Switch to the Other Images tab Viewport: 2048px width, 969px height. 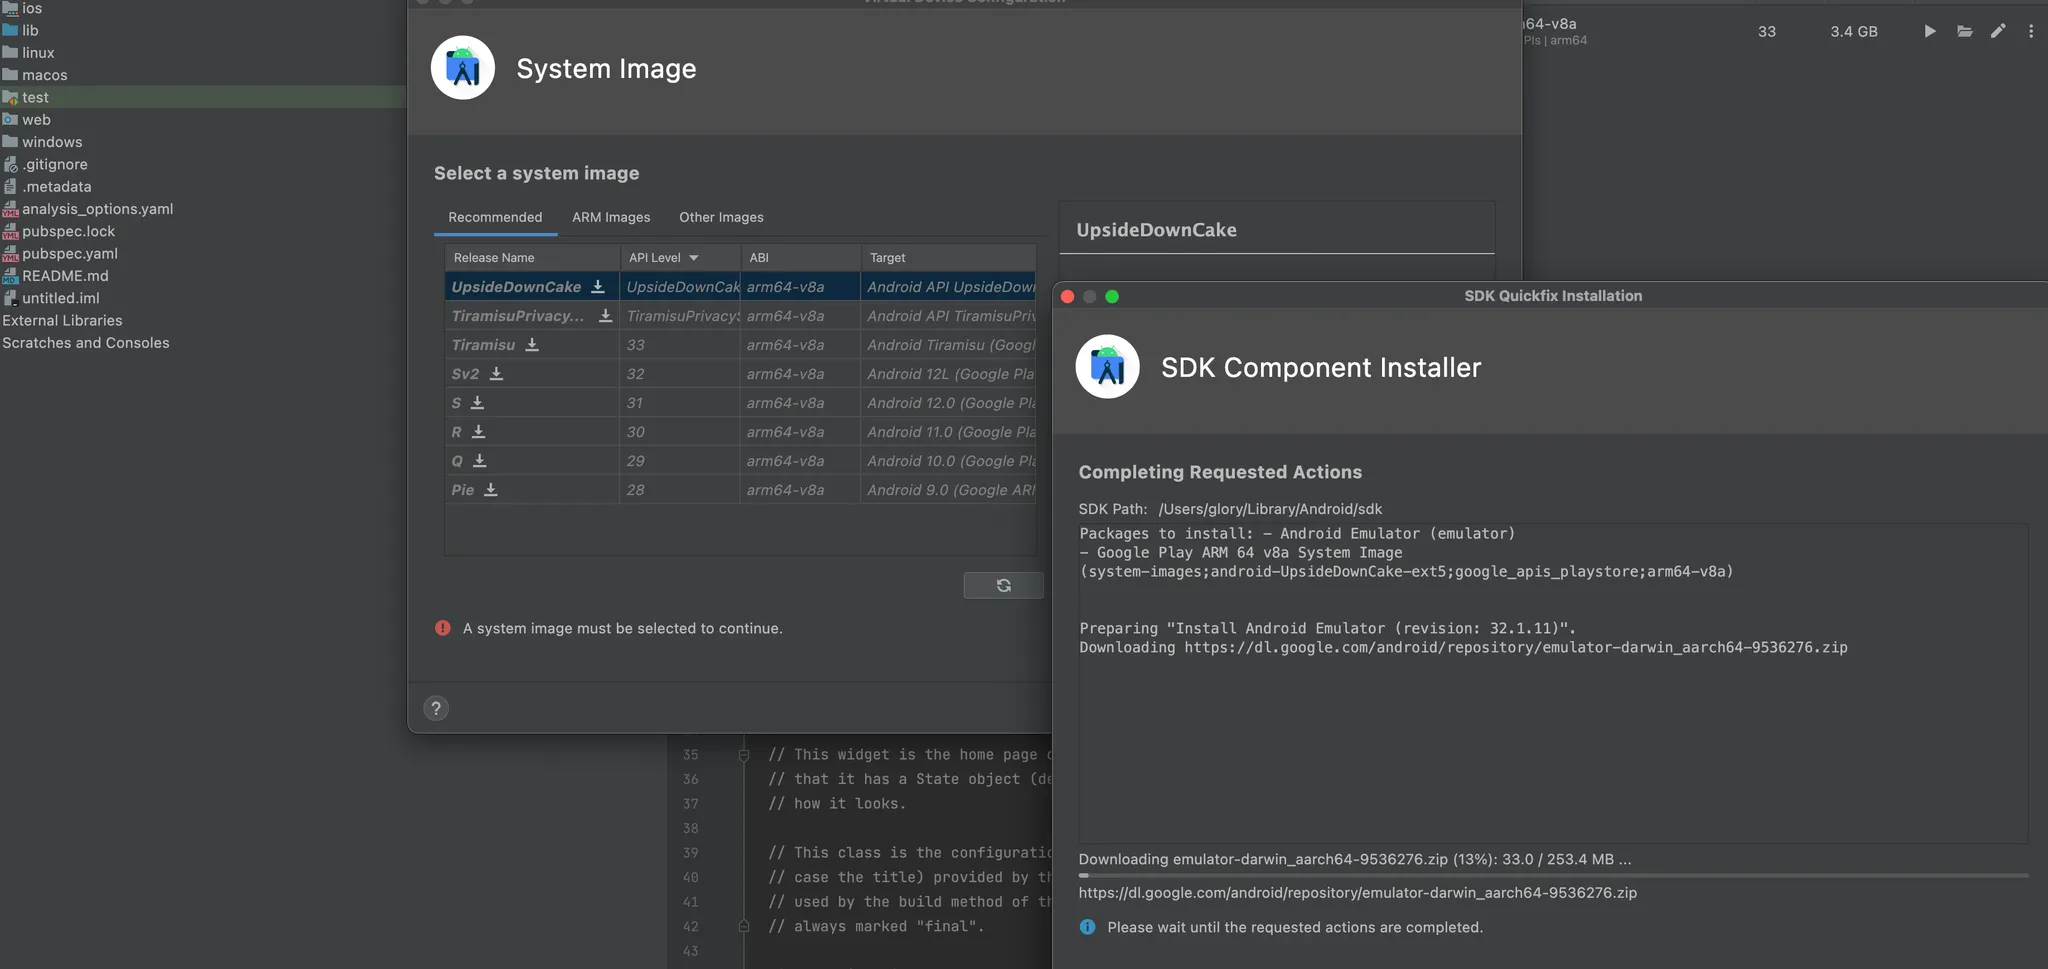click(721, 218)
